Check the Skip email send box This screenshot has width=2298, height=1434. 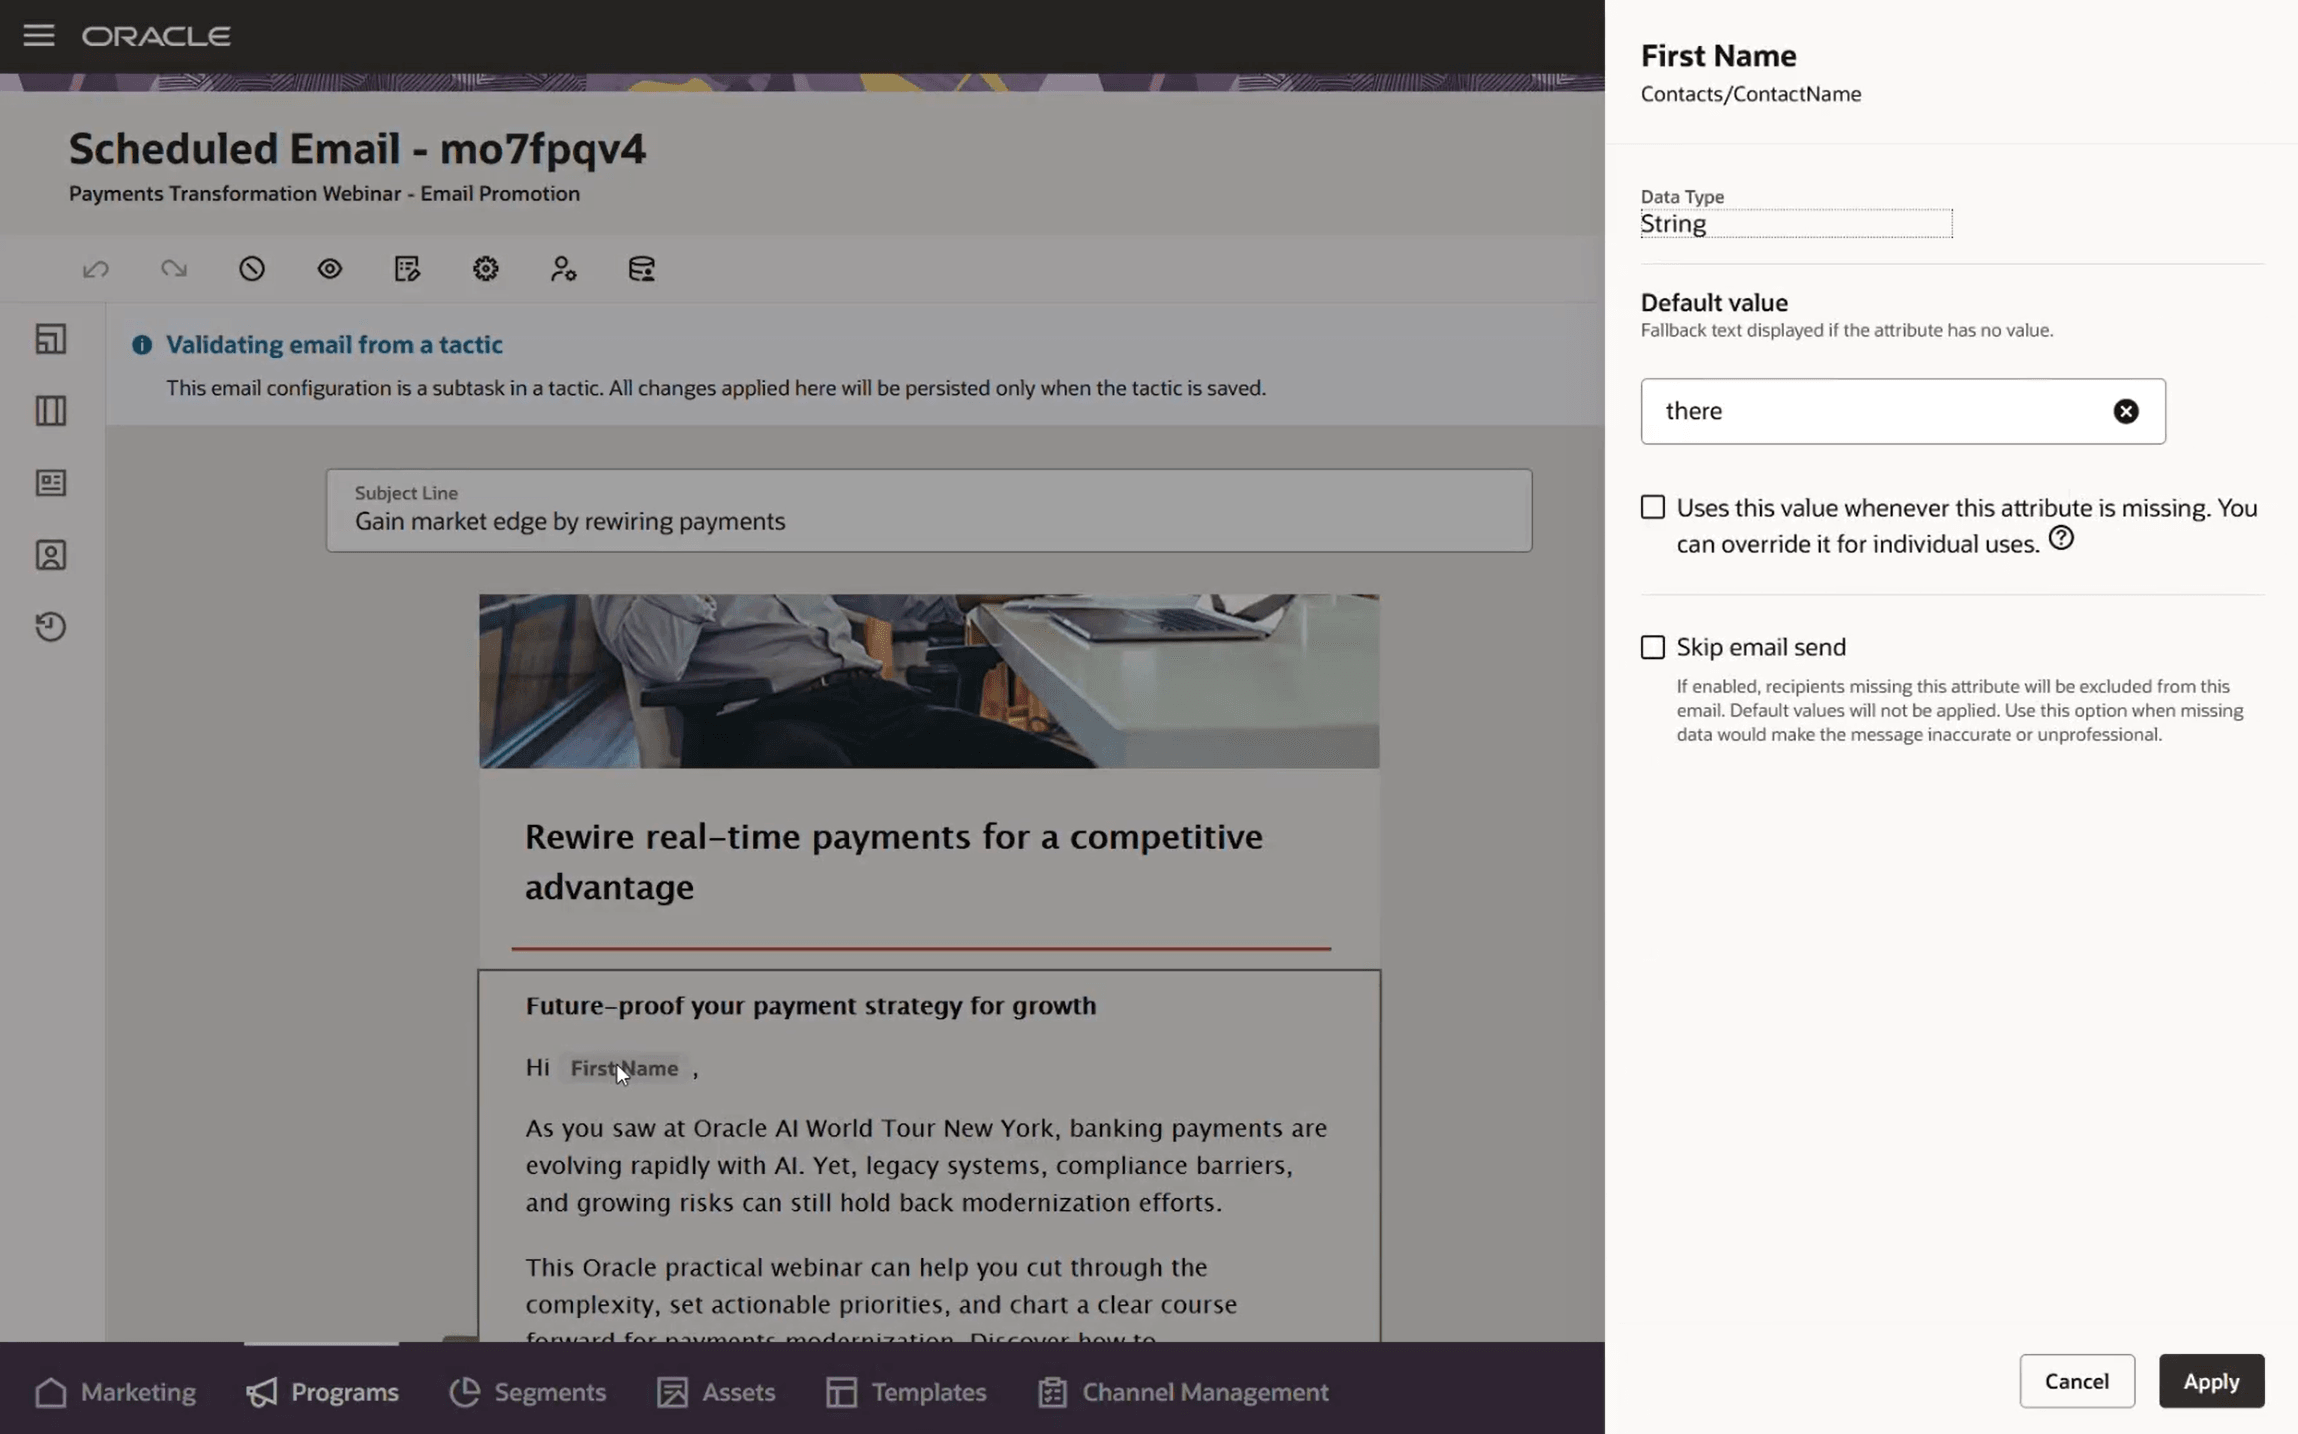[x=1653, y=648]
